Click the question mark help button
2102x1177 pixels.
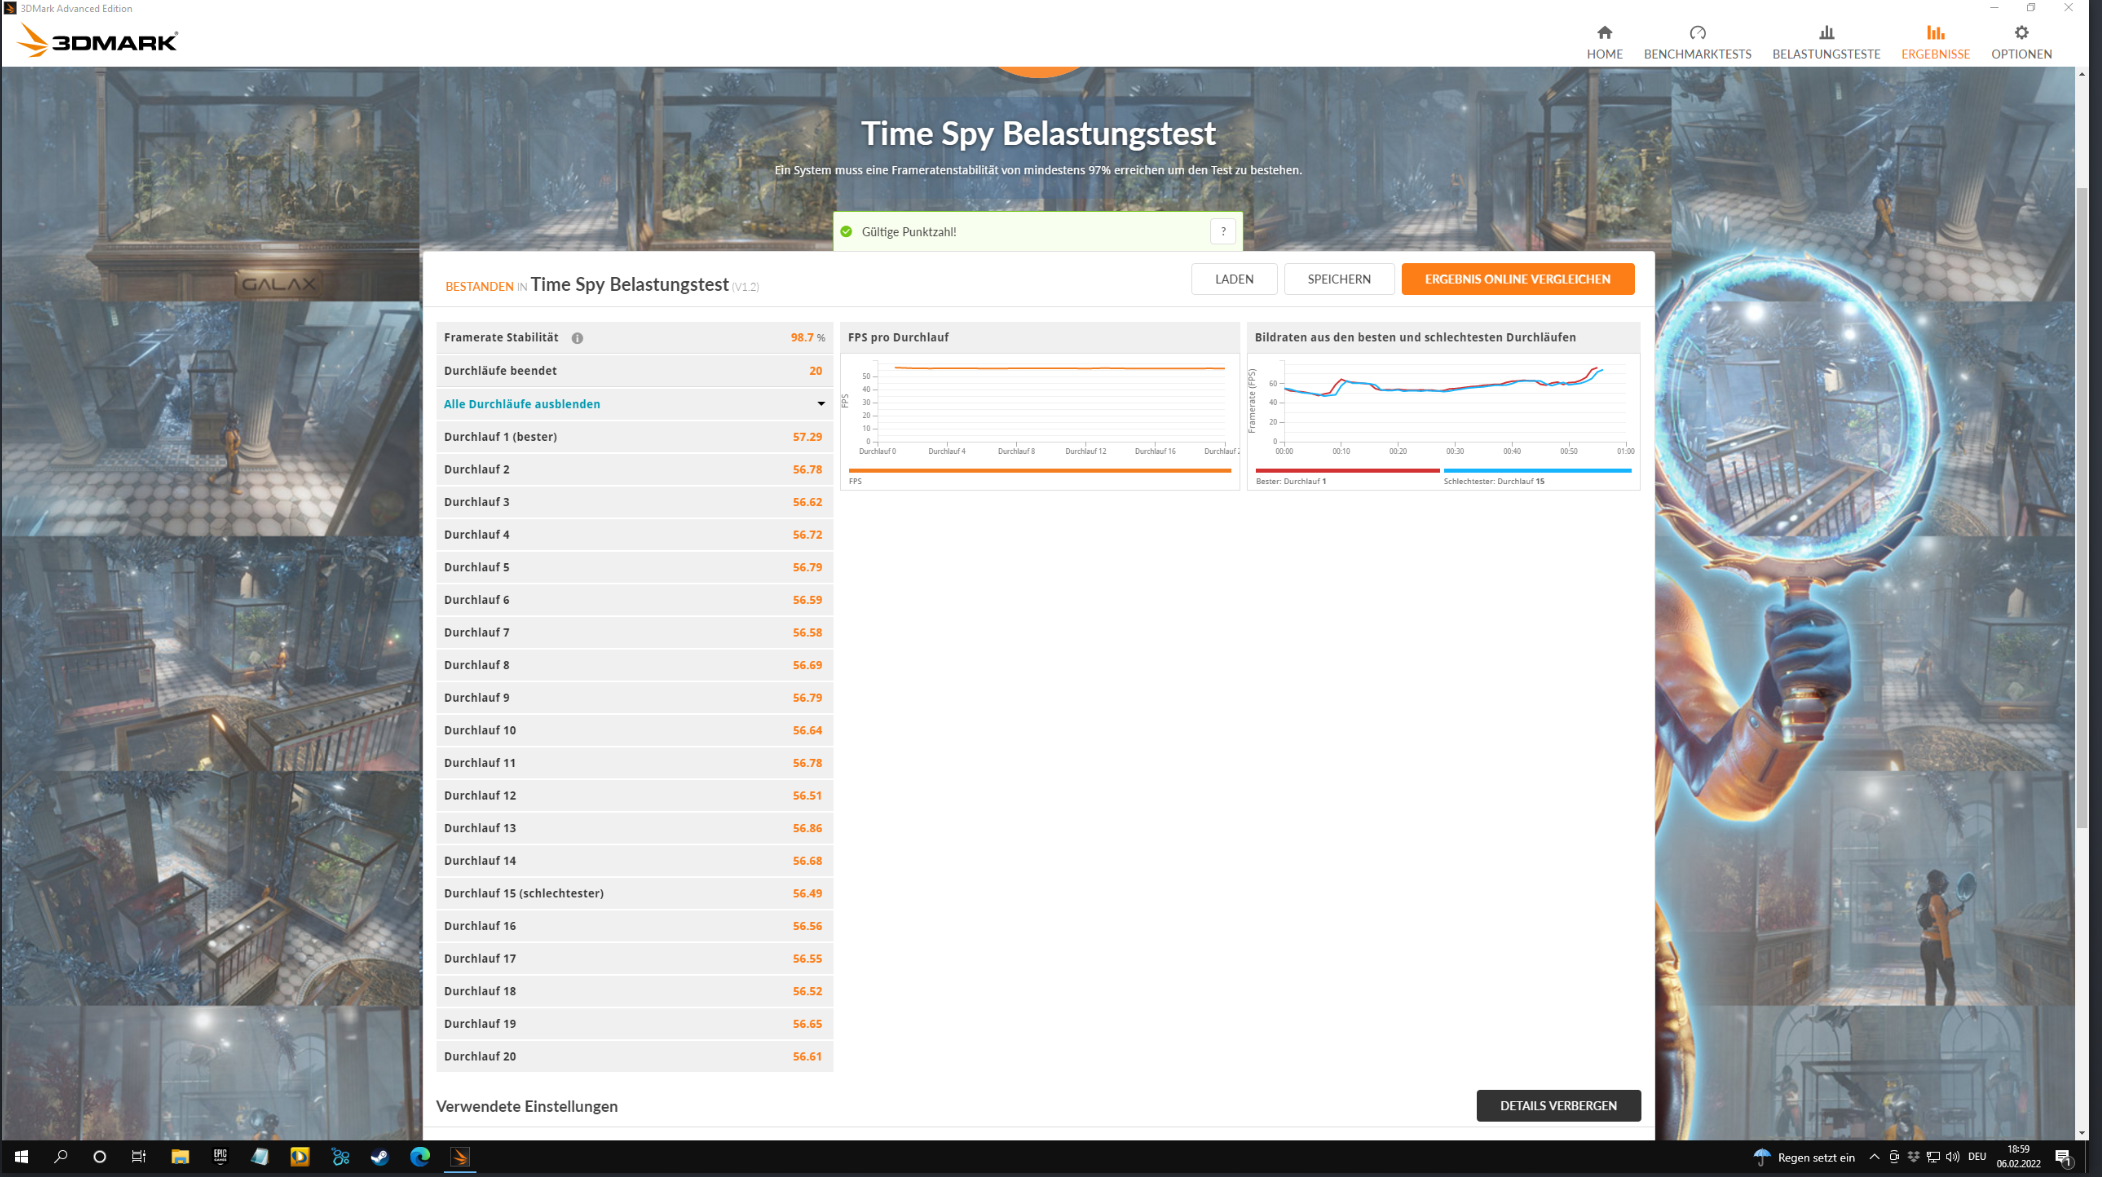[x=1223, y=231]
